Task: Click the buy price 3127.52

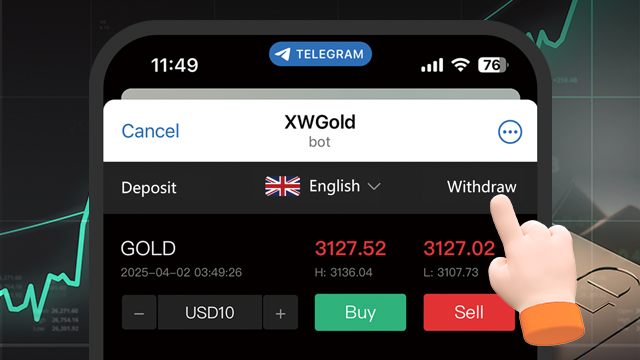Action: point(350,249)
